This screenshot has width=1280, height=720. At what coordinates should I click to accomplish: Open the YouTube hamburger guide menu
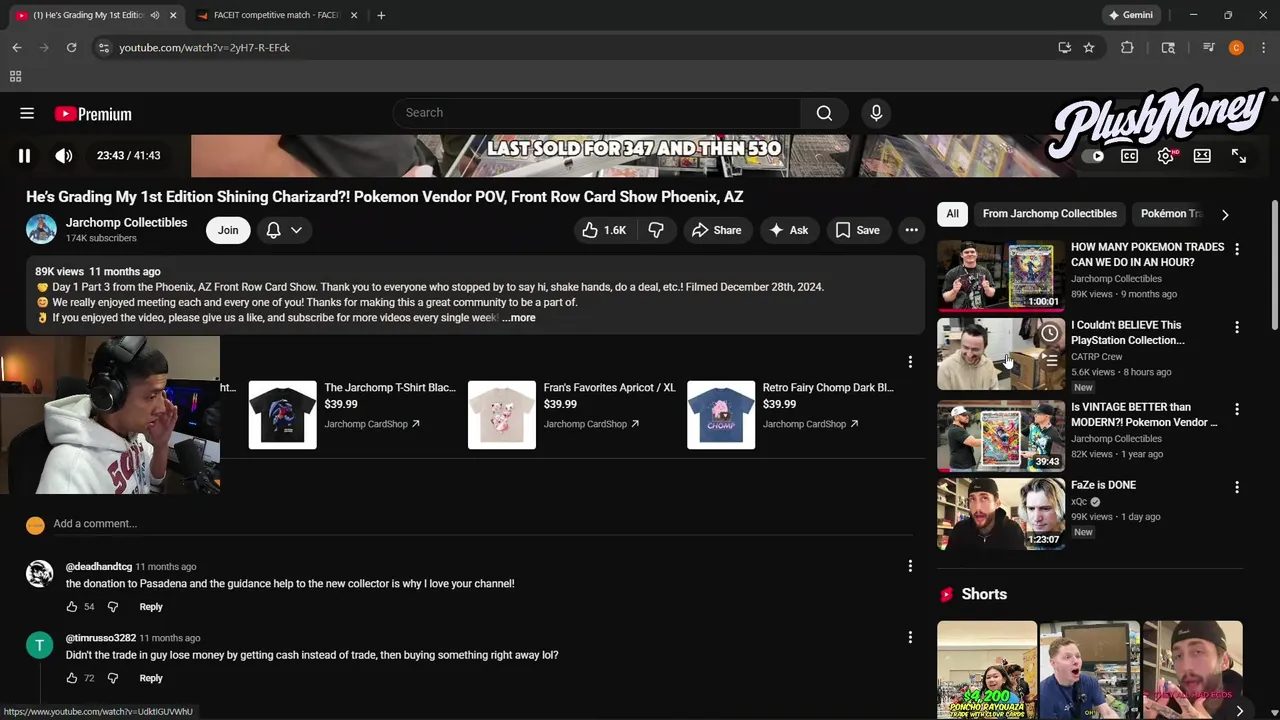[x=27, y=113]
